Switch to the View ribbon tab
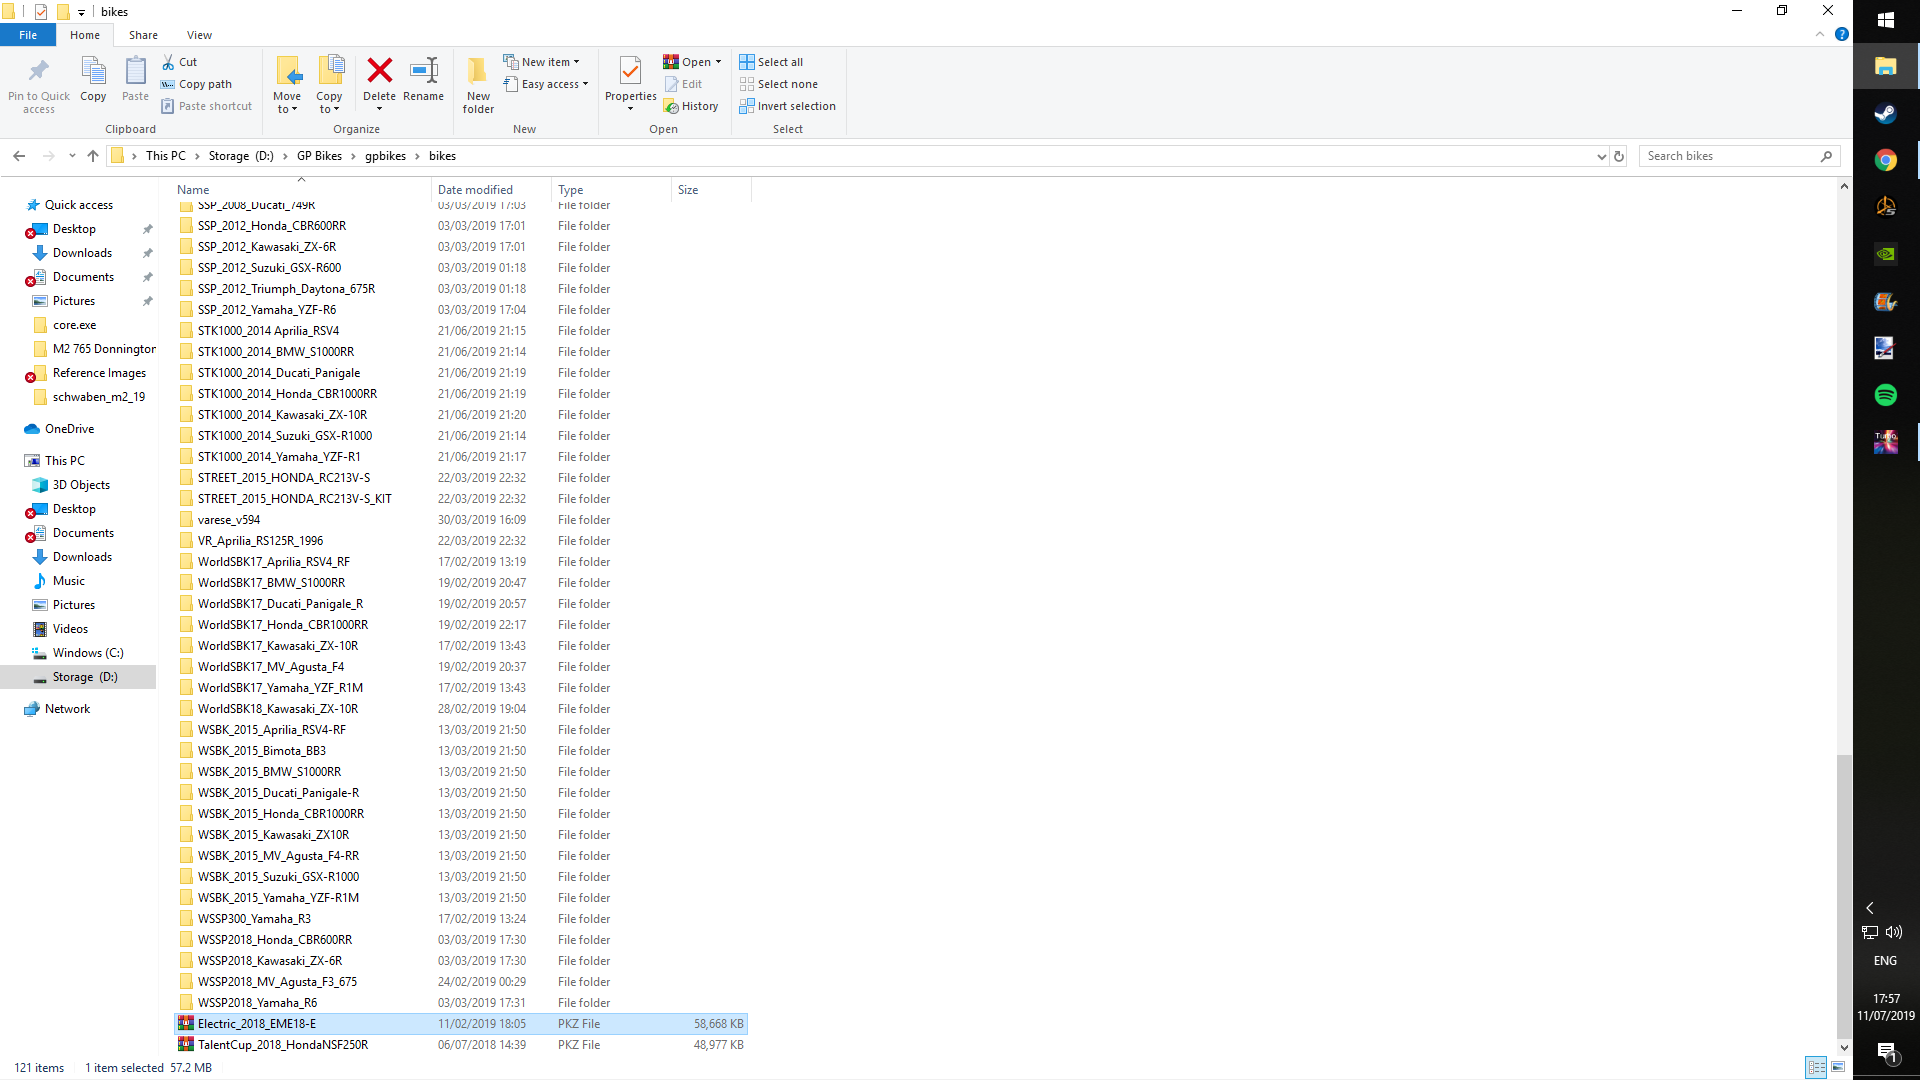1920x1080 pixels. pyautogui.click(x=199, y=35)
